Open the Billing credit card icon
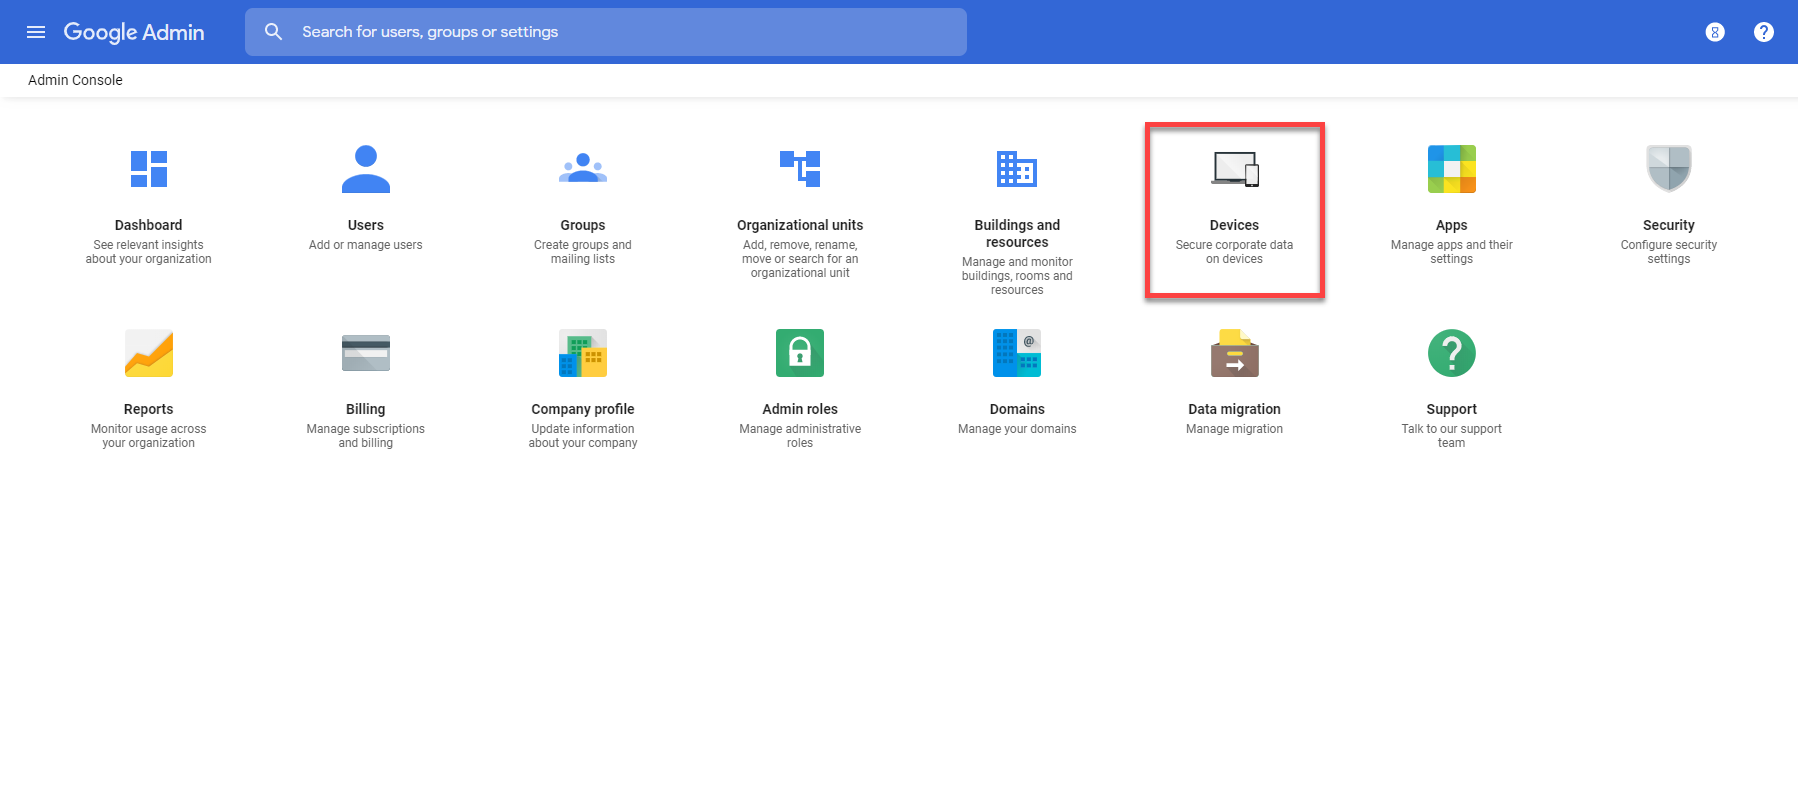The height and width of the screenshot is (811, 1798). [x=366, y=353]
